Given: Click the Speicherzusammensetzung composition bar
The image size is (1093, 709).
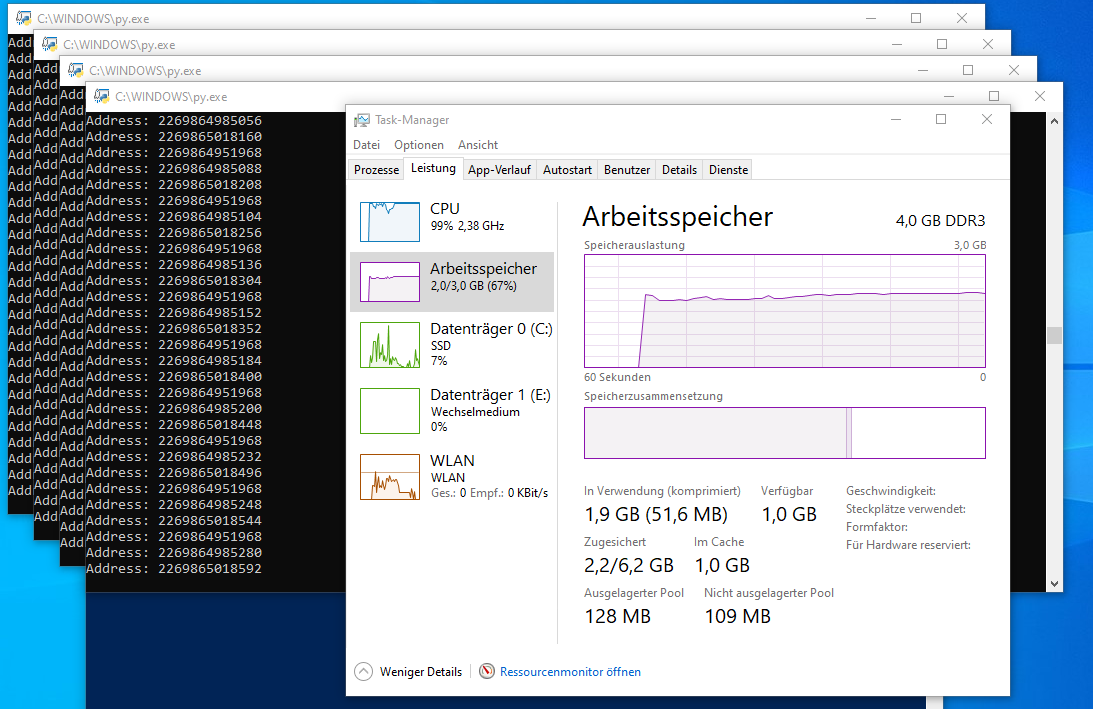Looking at the screenshot, I should (x=784, y=432).
